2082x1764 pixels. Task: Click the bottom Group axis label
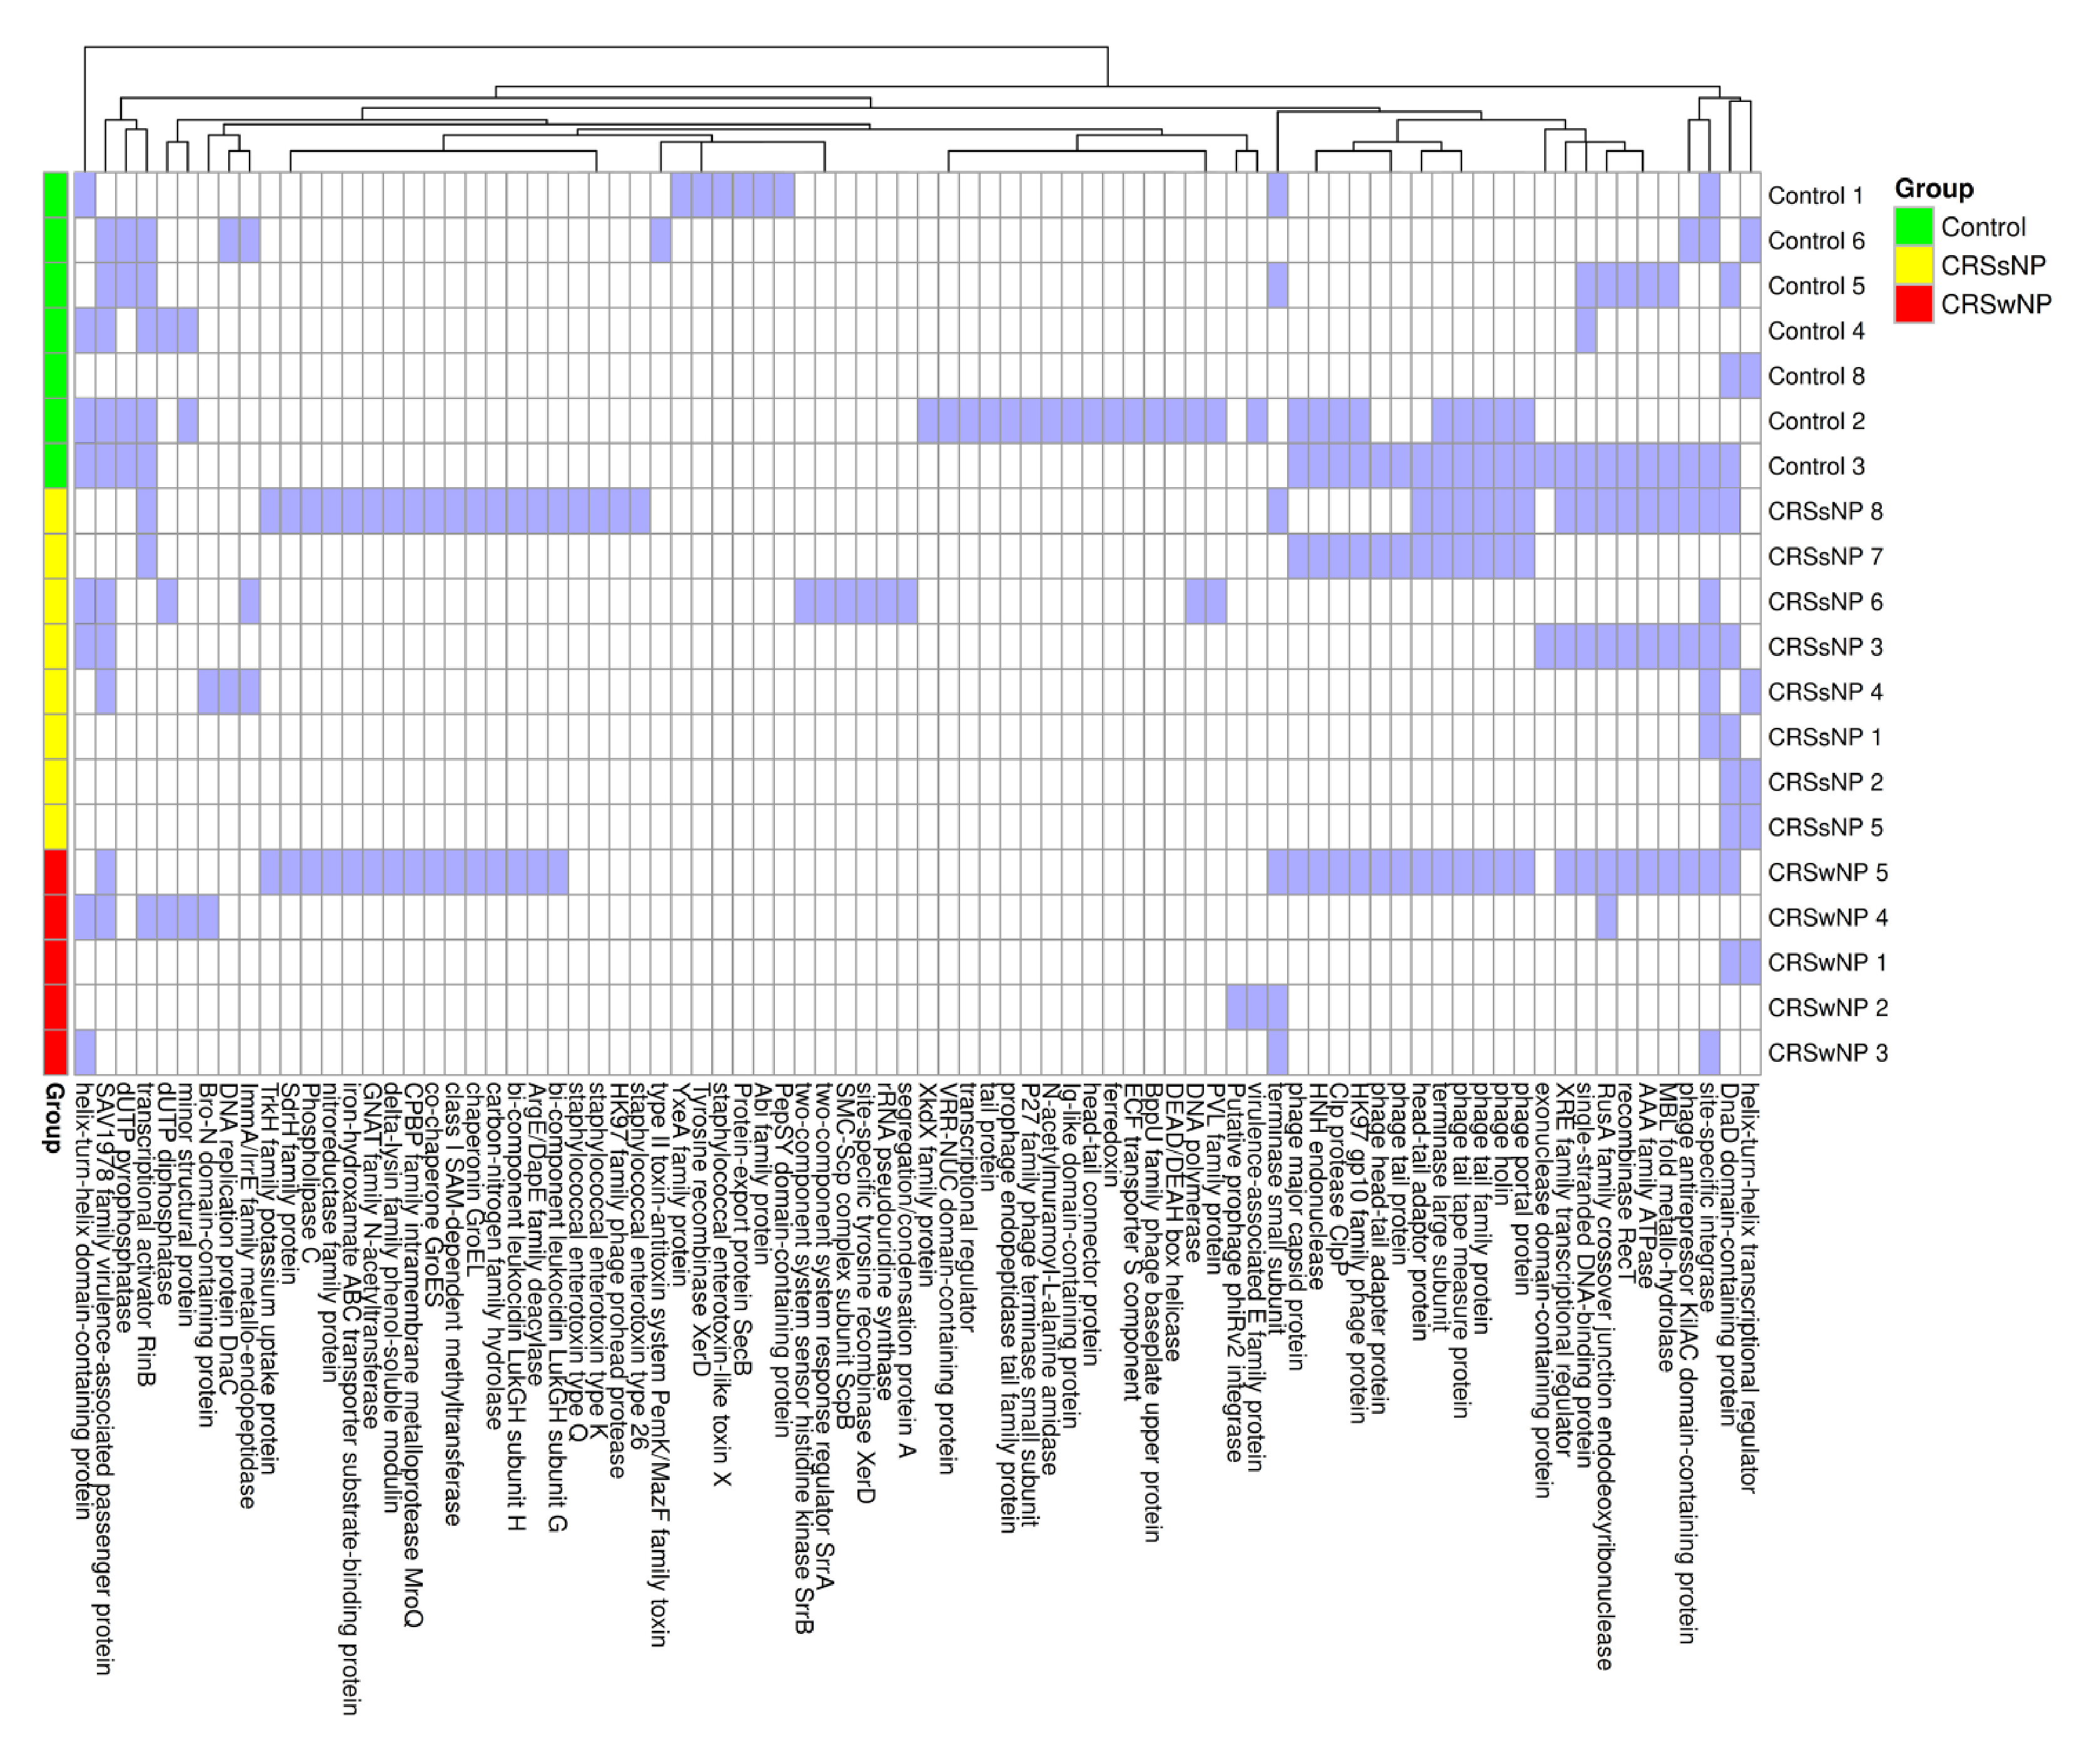pos(54,1117)
